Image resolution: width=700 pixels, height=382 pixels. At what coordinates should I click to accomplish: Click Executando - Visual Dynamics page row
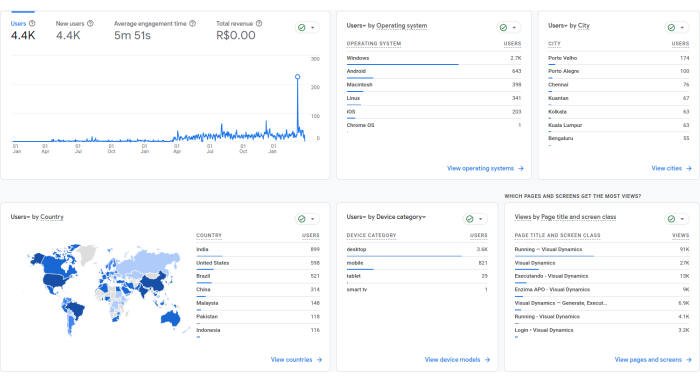click(x=602, y=277)
